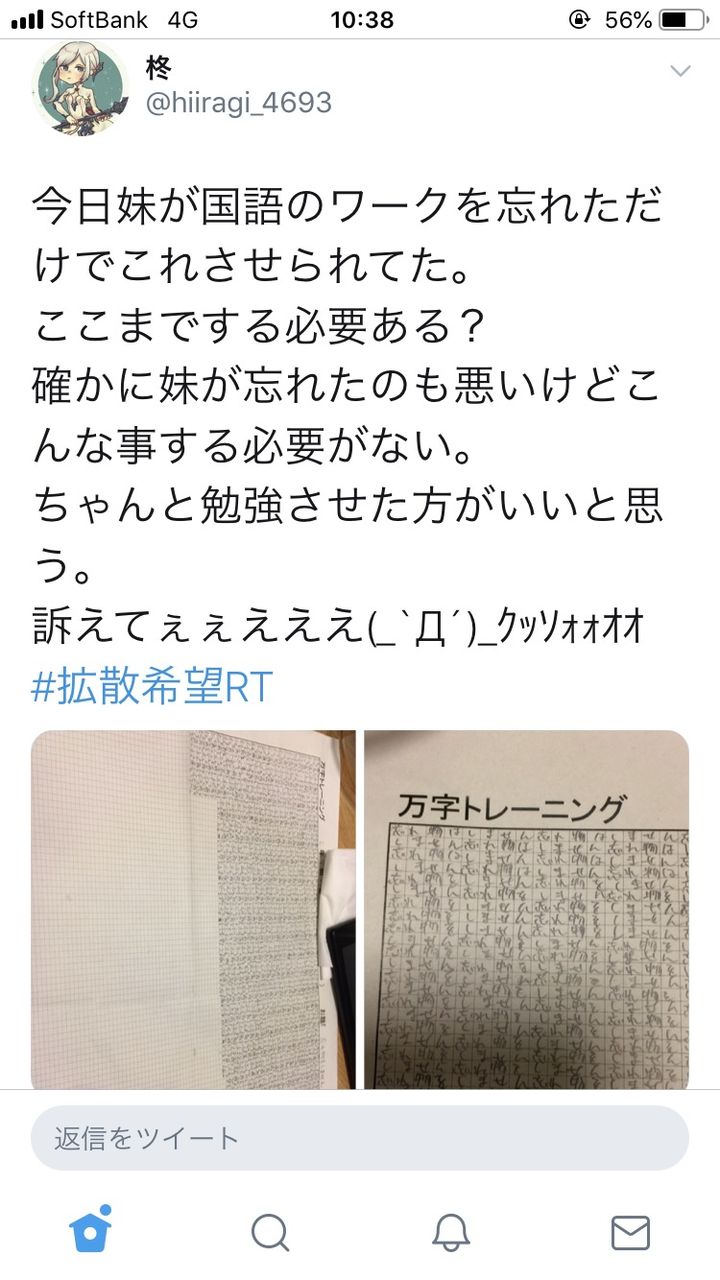720x1280 pixels.
Task: Open Notifications bell icon
Action: [451, 1233]
